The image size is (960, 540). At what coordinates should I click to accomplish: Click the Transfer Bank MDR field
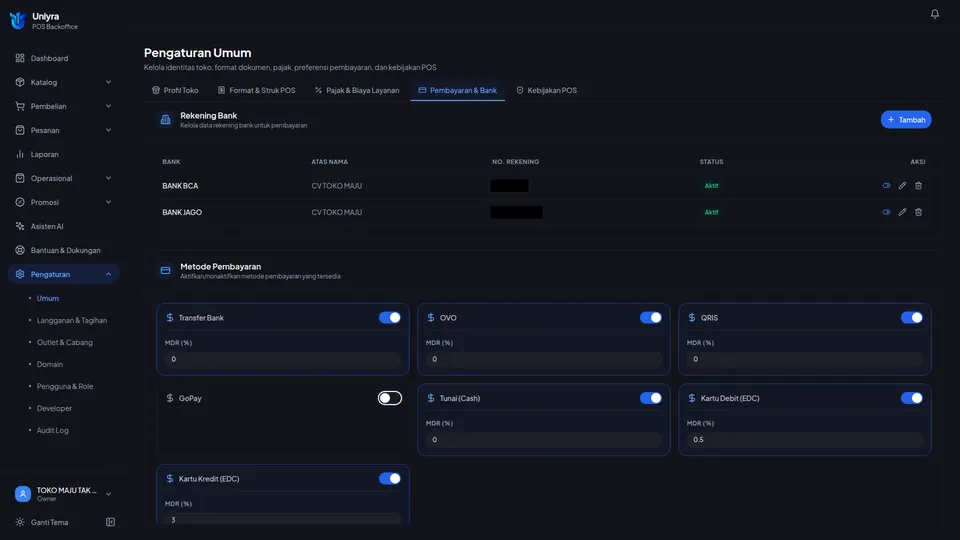pos(283,359)
